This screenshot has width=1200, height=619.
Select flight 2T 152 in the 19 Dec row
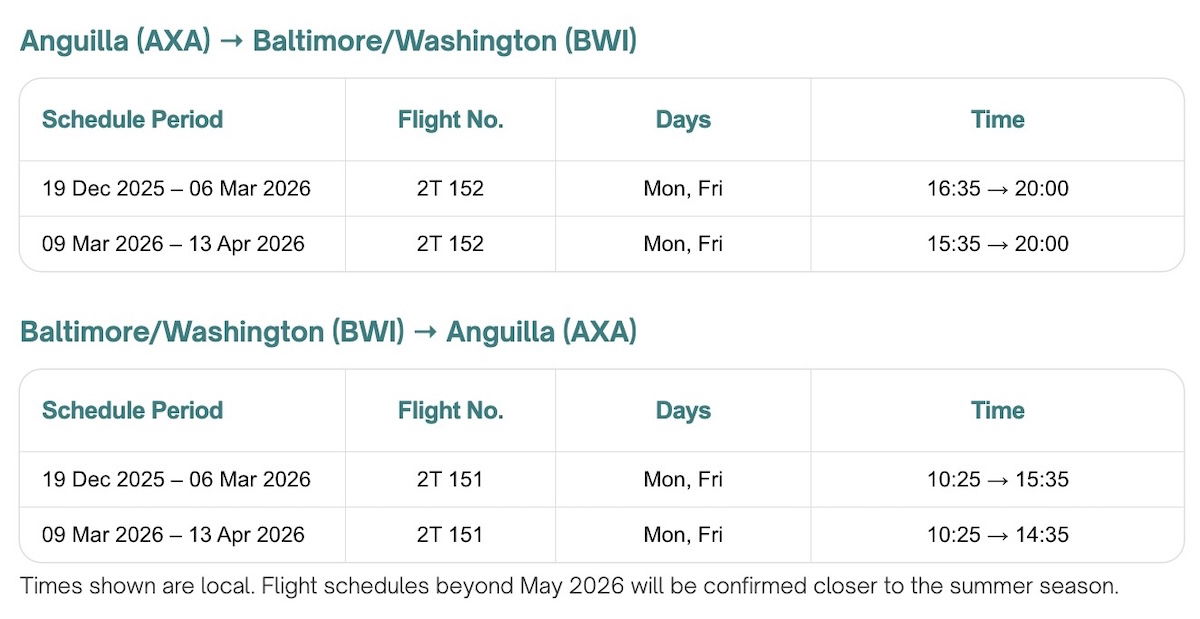coord(450,188)
